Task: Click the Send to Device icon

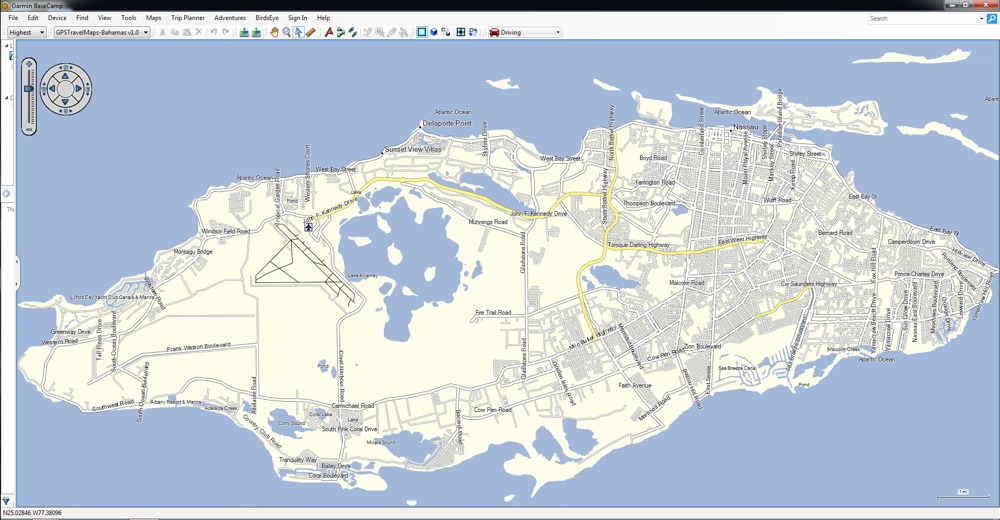Action: [x=244, y=32]
